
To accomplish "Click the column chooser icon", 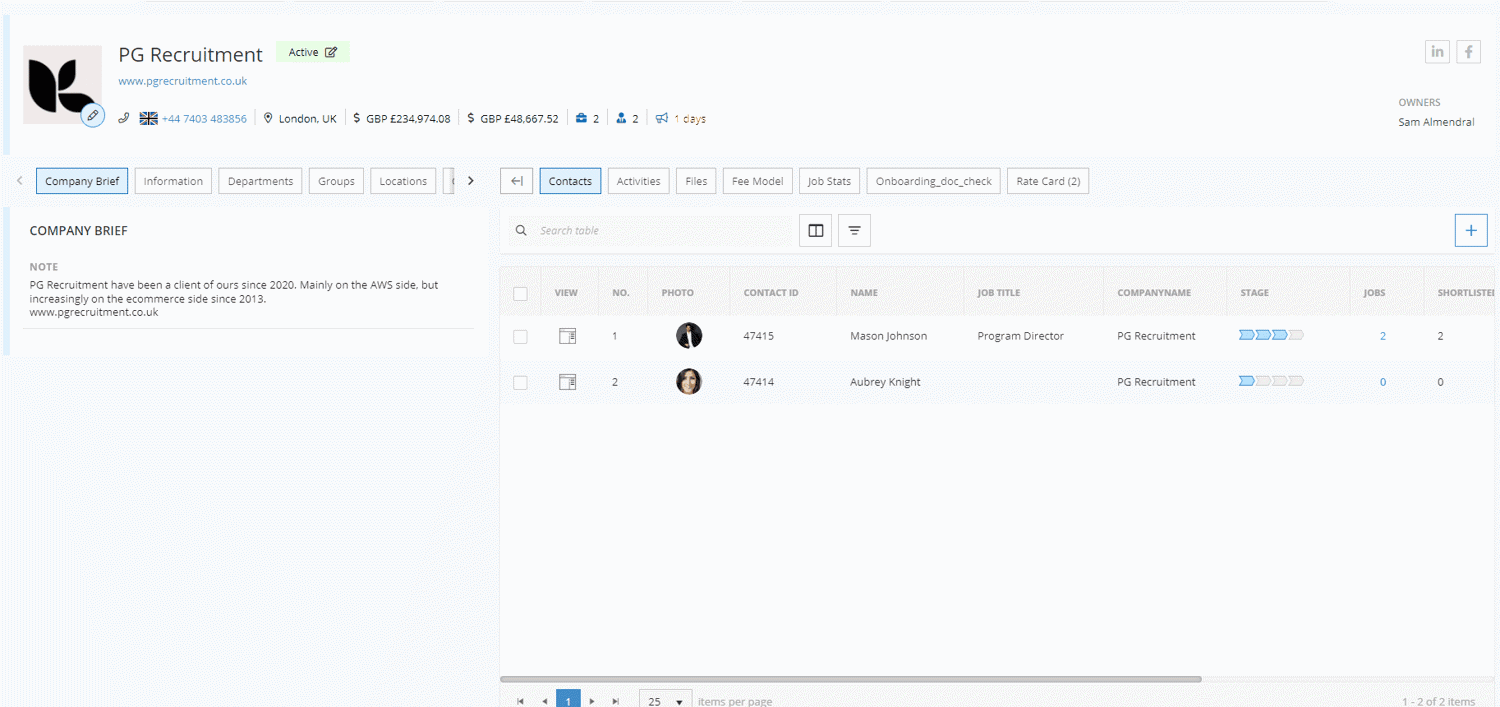I will [815, 230].
